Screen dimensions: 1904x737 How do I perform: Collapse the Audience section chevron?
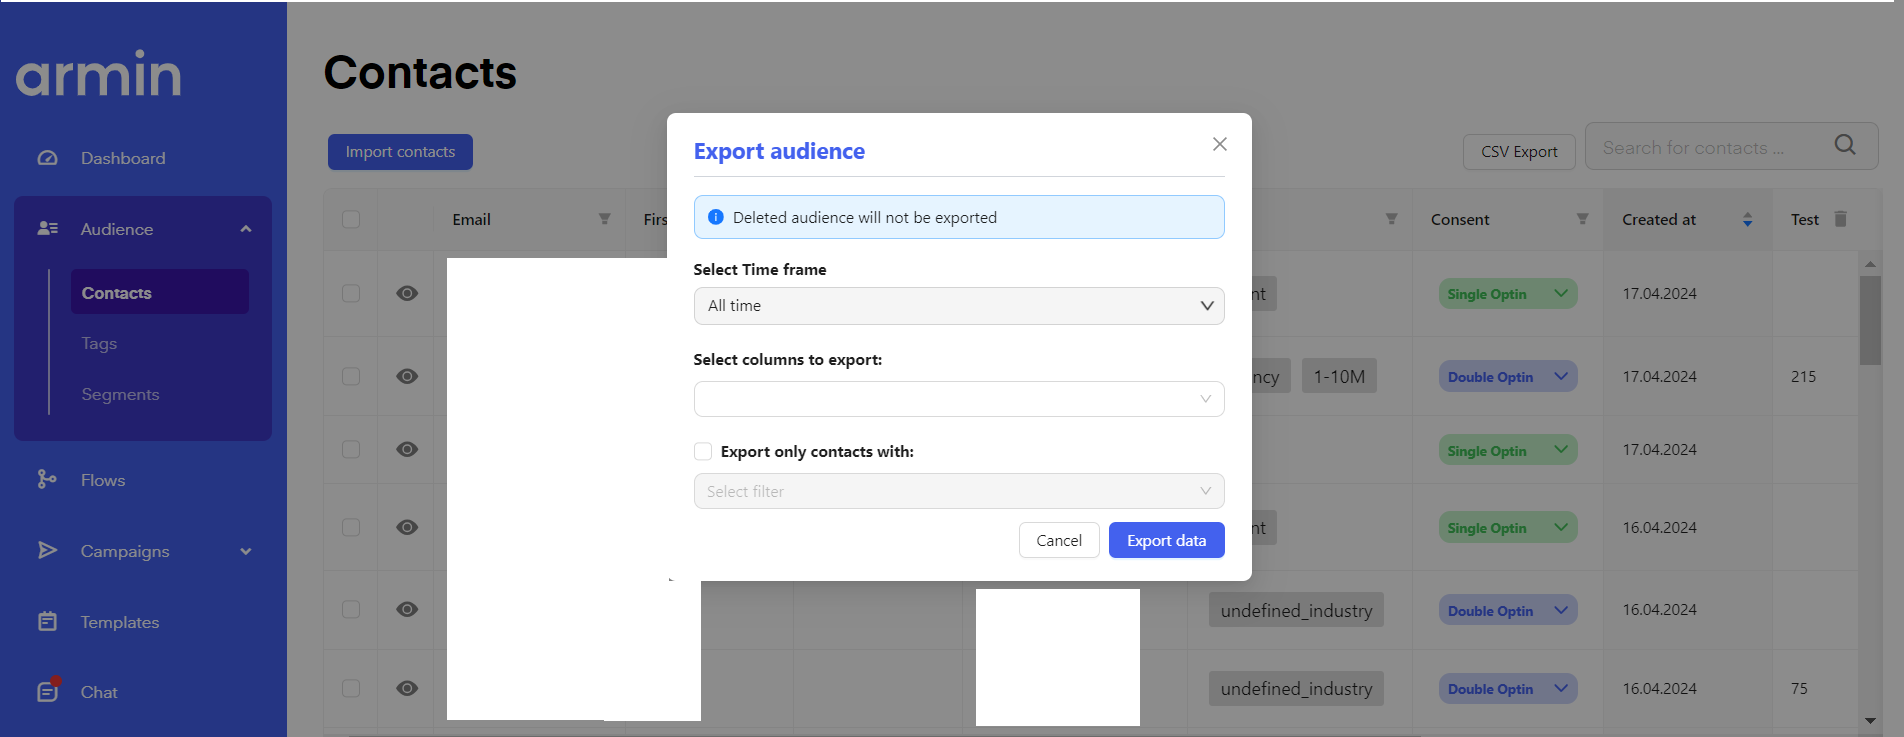(246, 229)
